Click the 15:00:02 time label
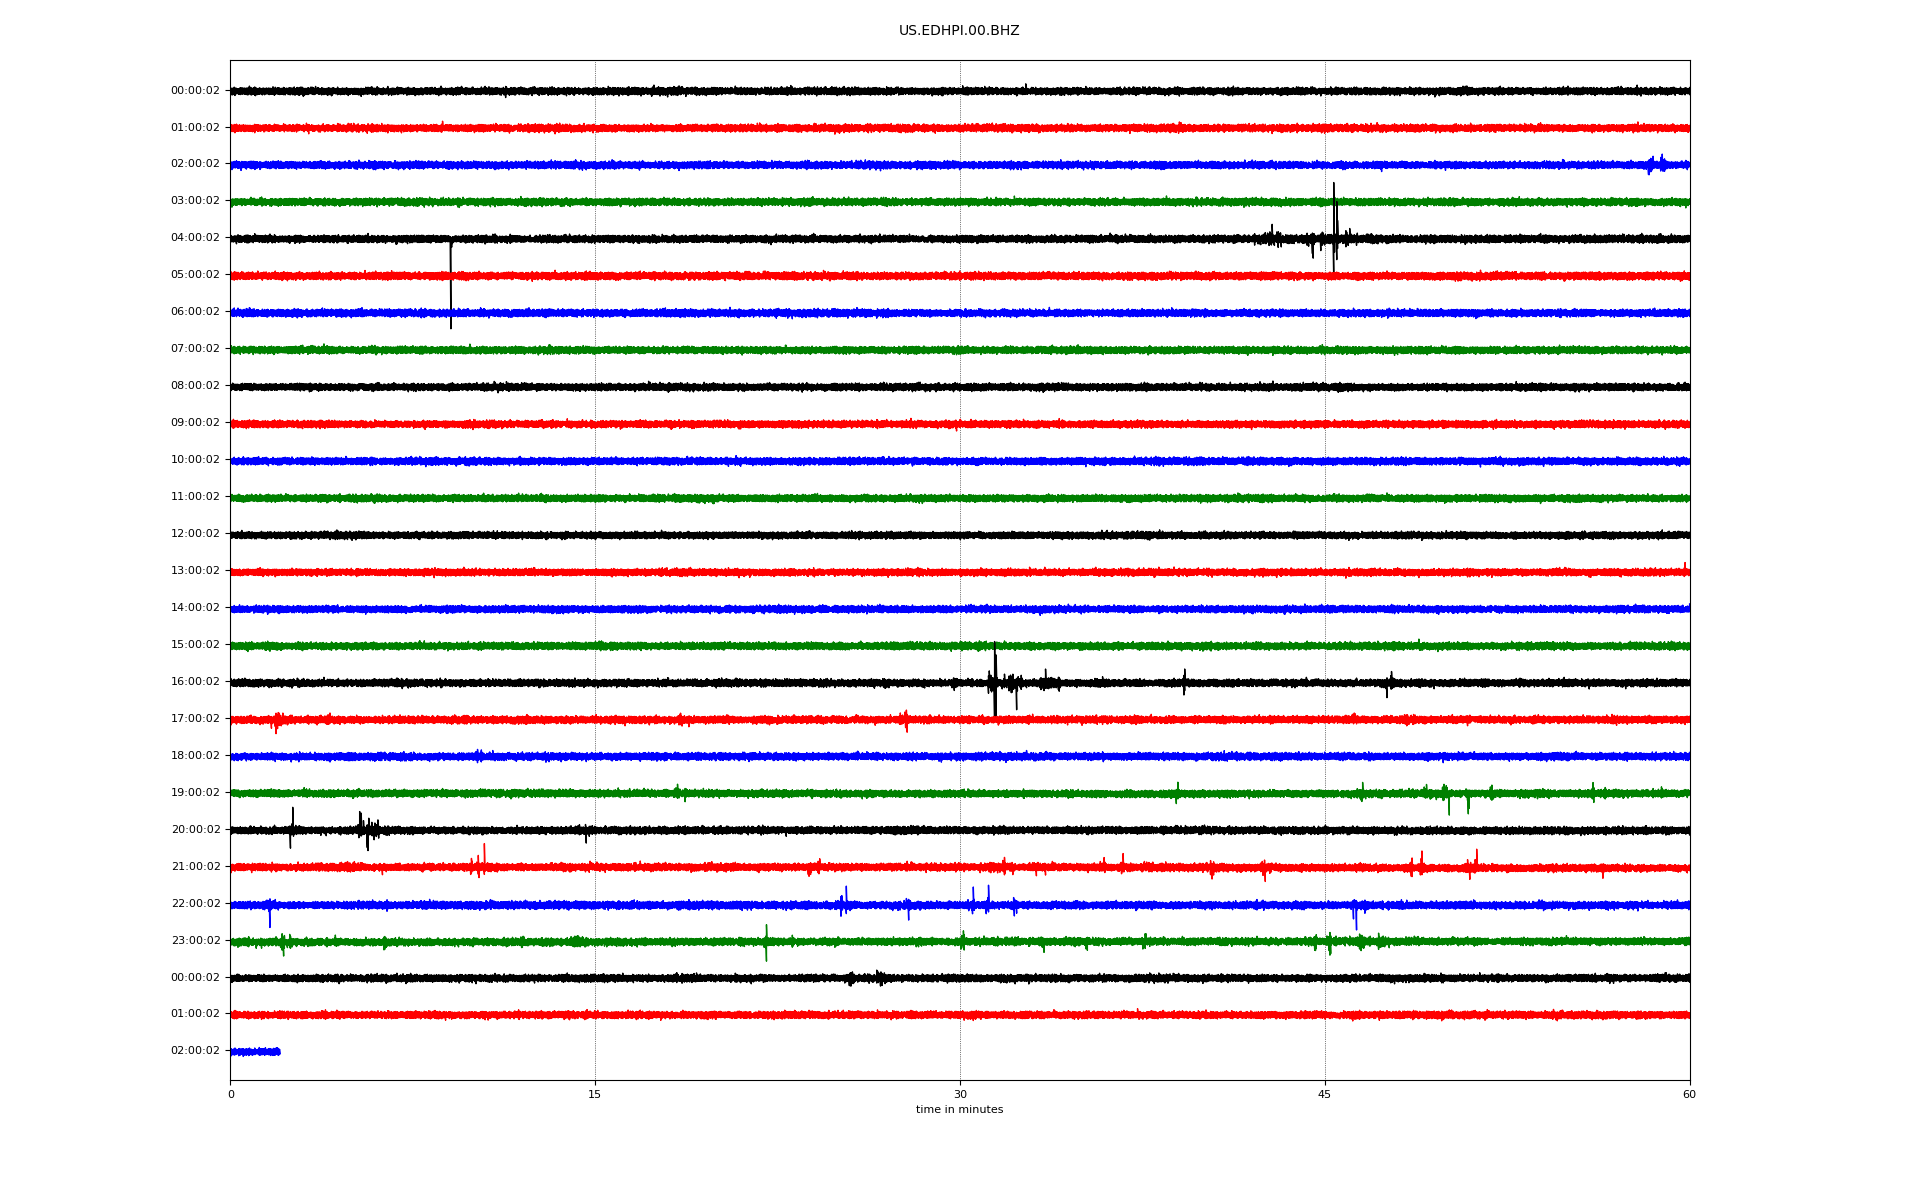The width and height of the screenshot is (1920, 1200). point(195,645)
